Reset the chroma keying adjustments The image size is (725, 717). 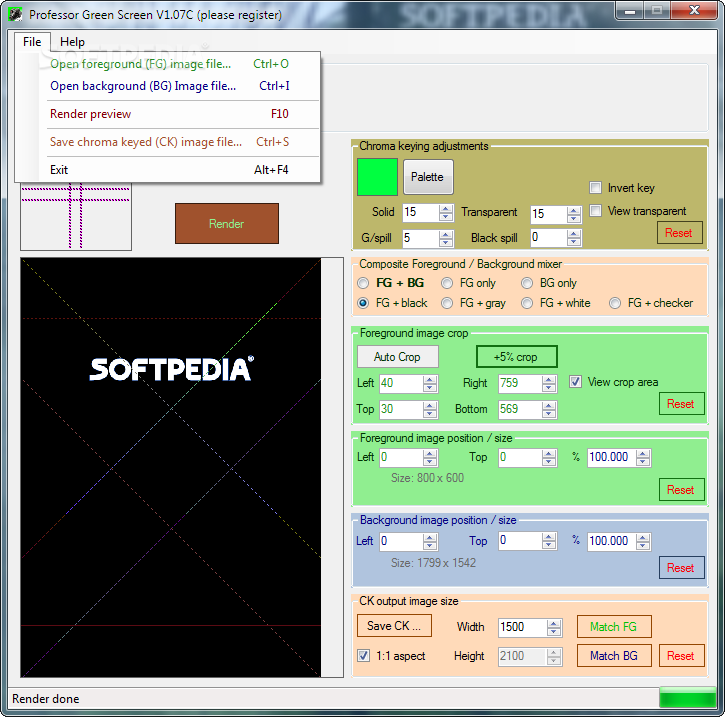coord(679,233)
